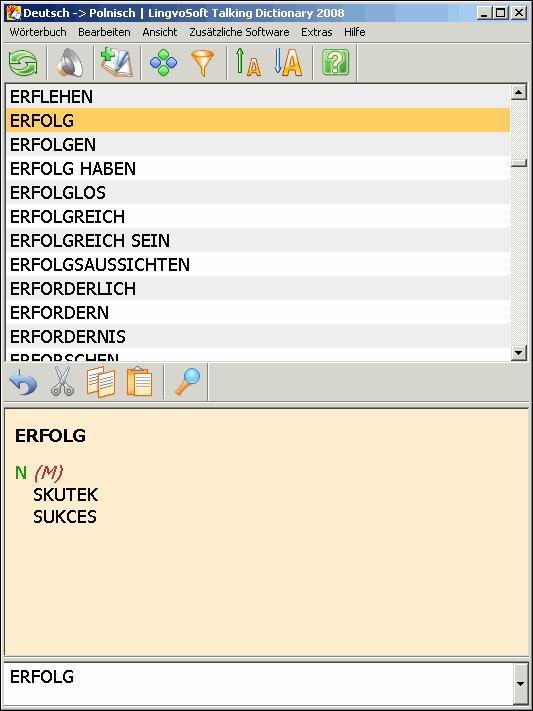Open the Zusätzliche Software menu
This screenshot has width=533, height=711.
239,32
